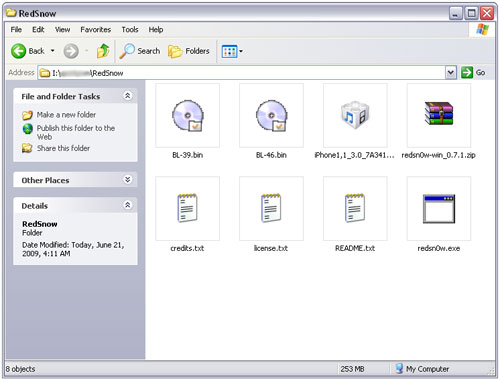500x381 pixels.
Task: Click the BL-46.bin file name
Action: 271,155
